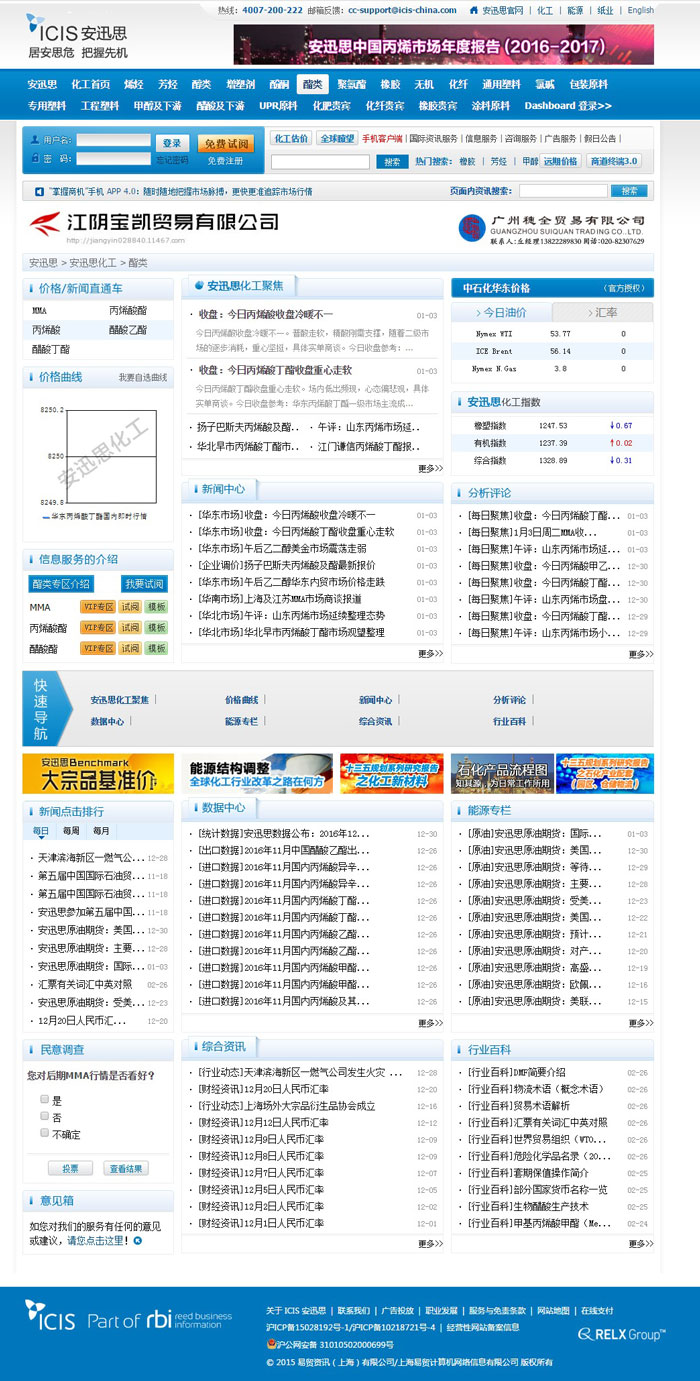Click 模板 button in 醋酸酯 row
Screen dimensions: 700x1381
coord(156,649)
